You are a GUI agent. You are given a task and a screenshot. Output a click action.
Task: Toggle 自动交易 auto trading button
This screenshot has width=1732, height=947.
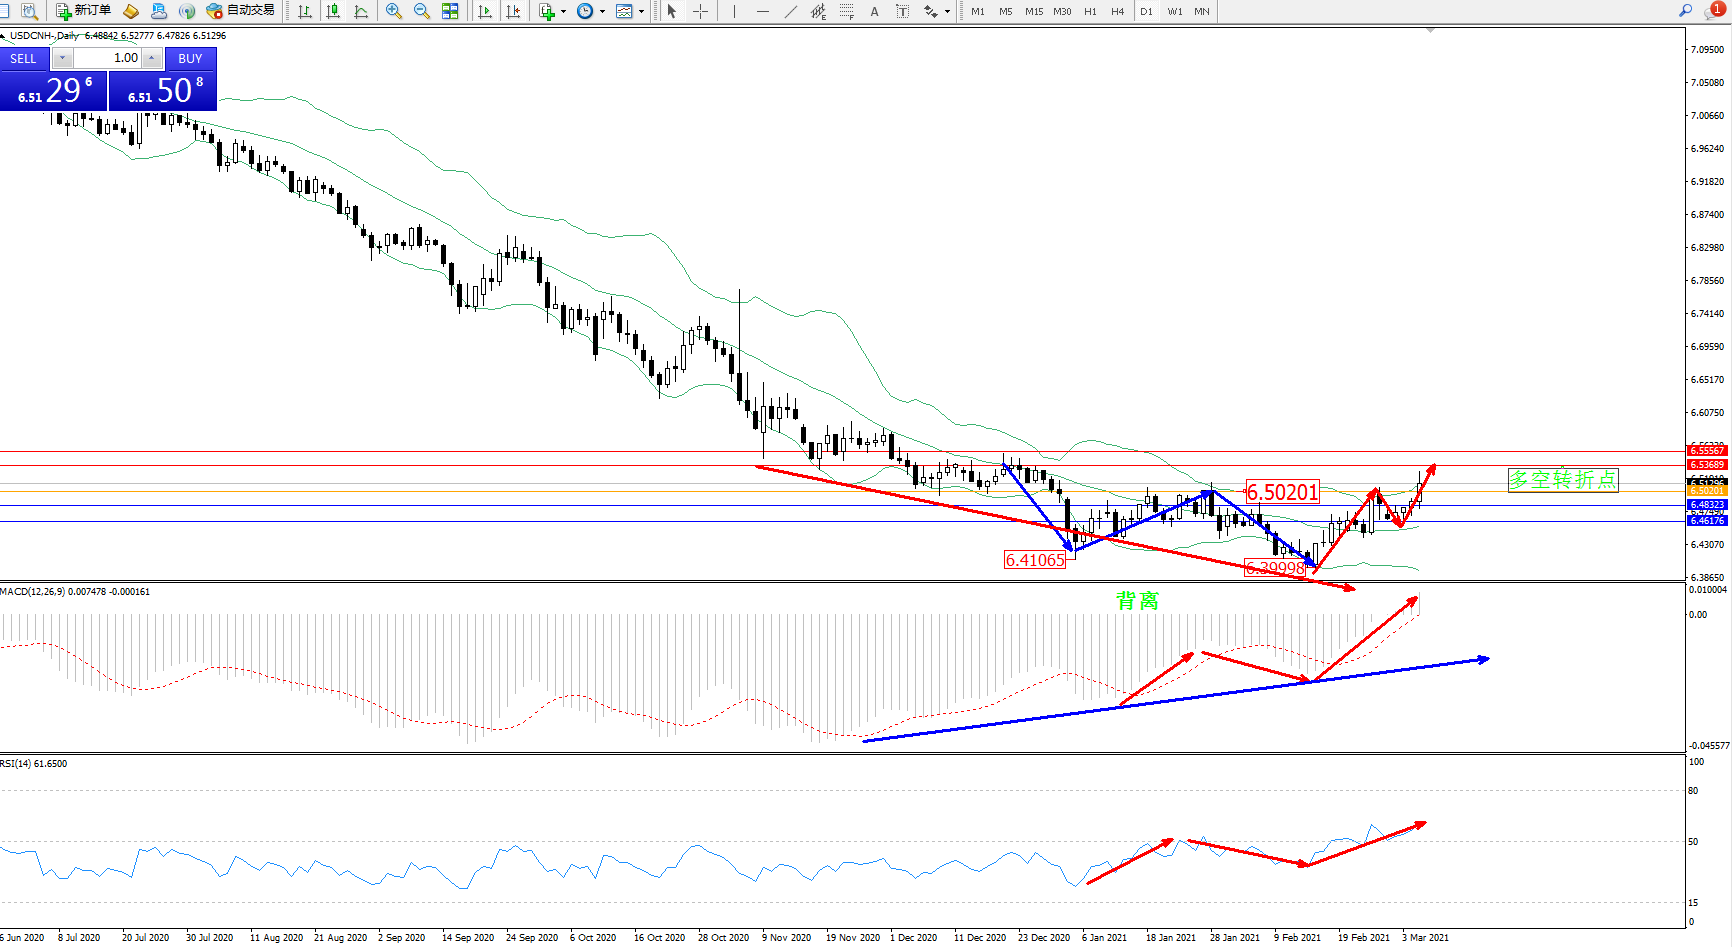tap(240, 11)
